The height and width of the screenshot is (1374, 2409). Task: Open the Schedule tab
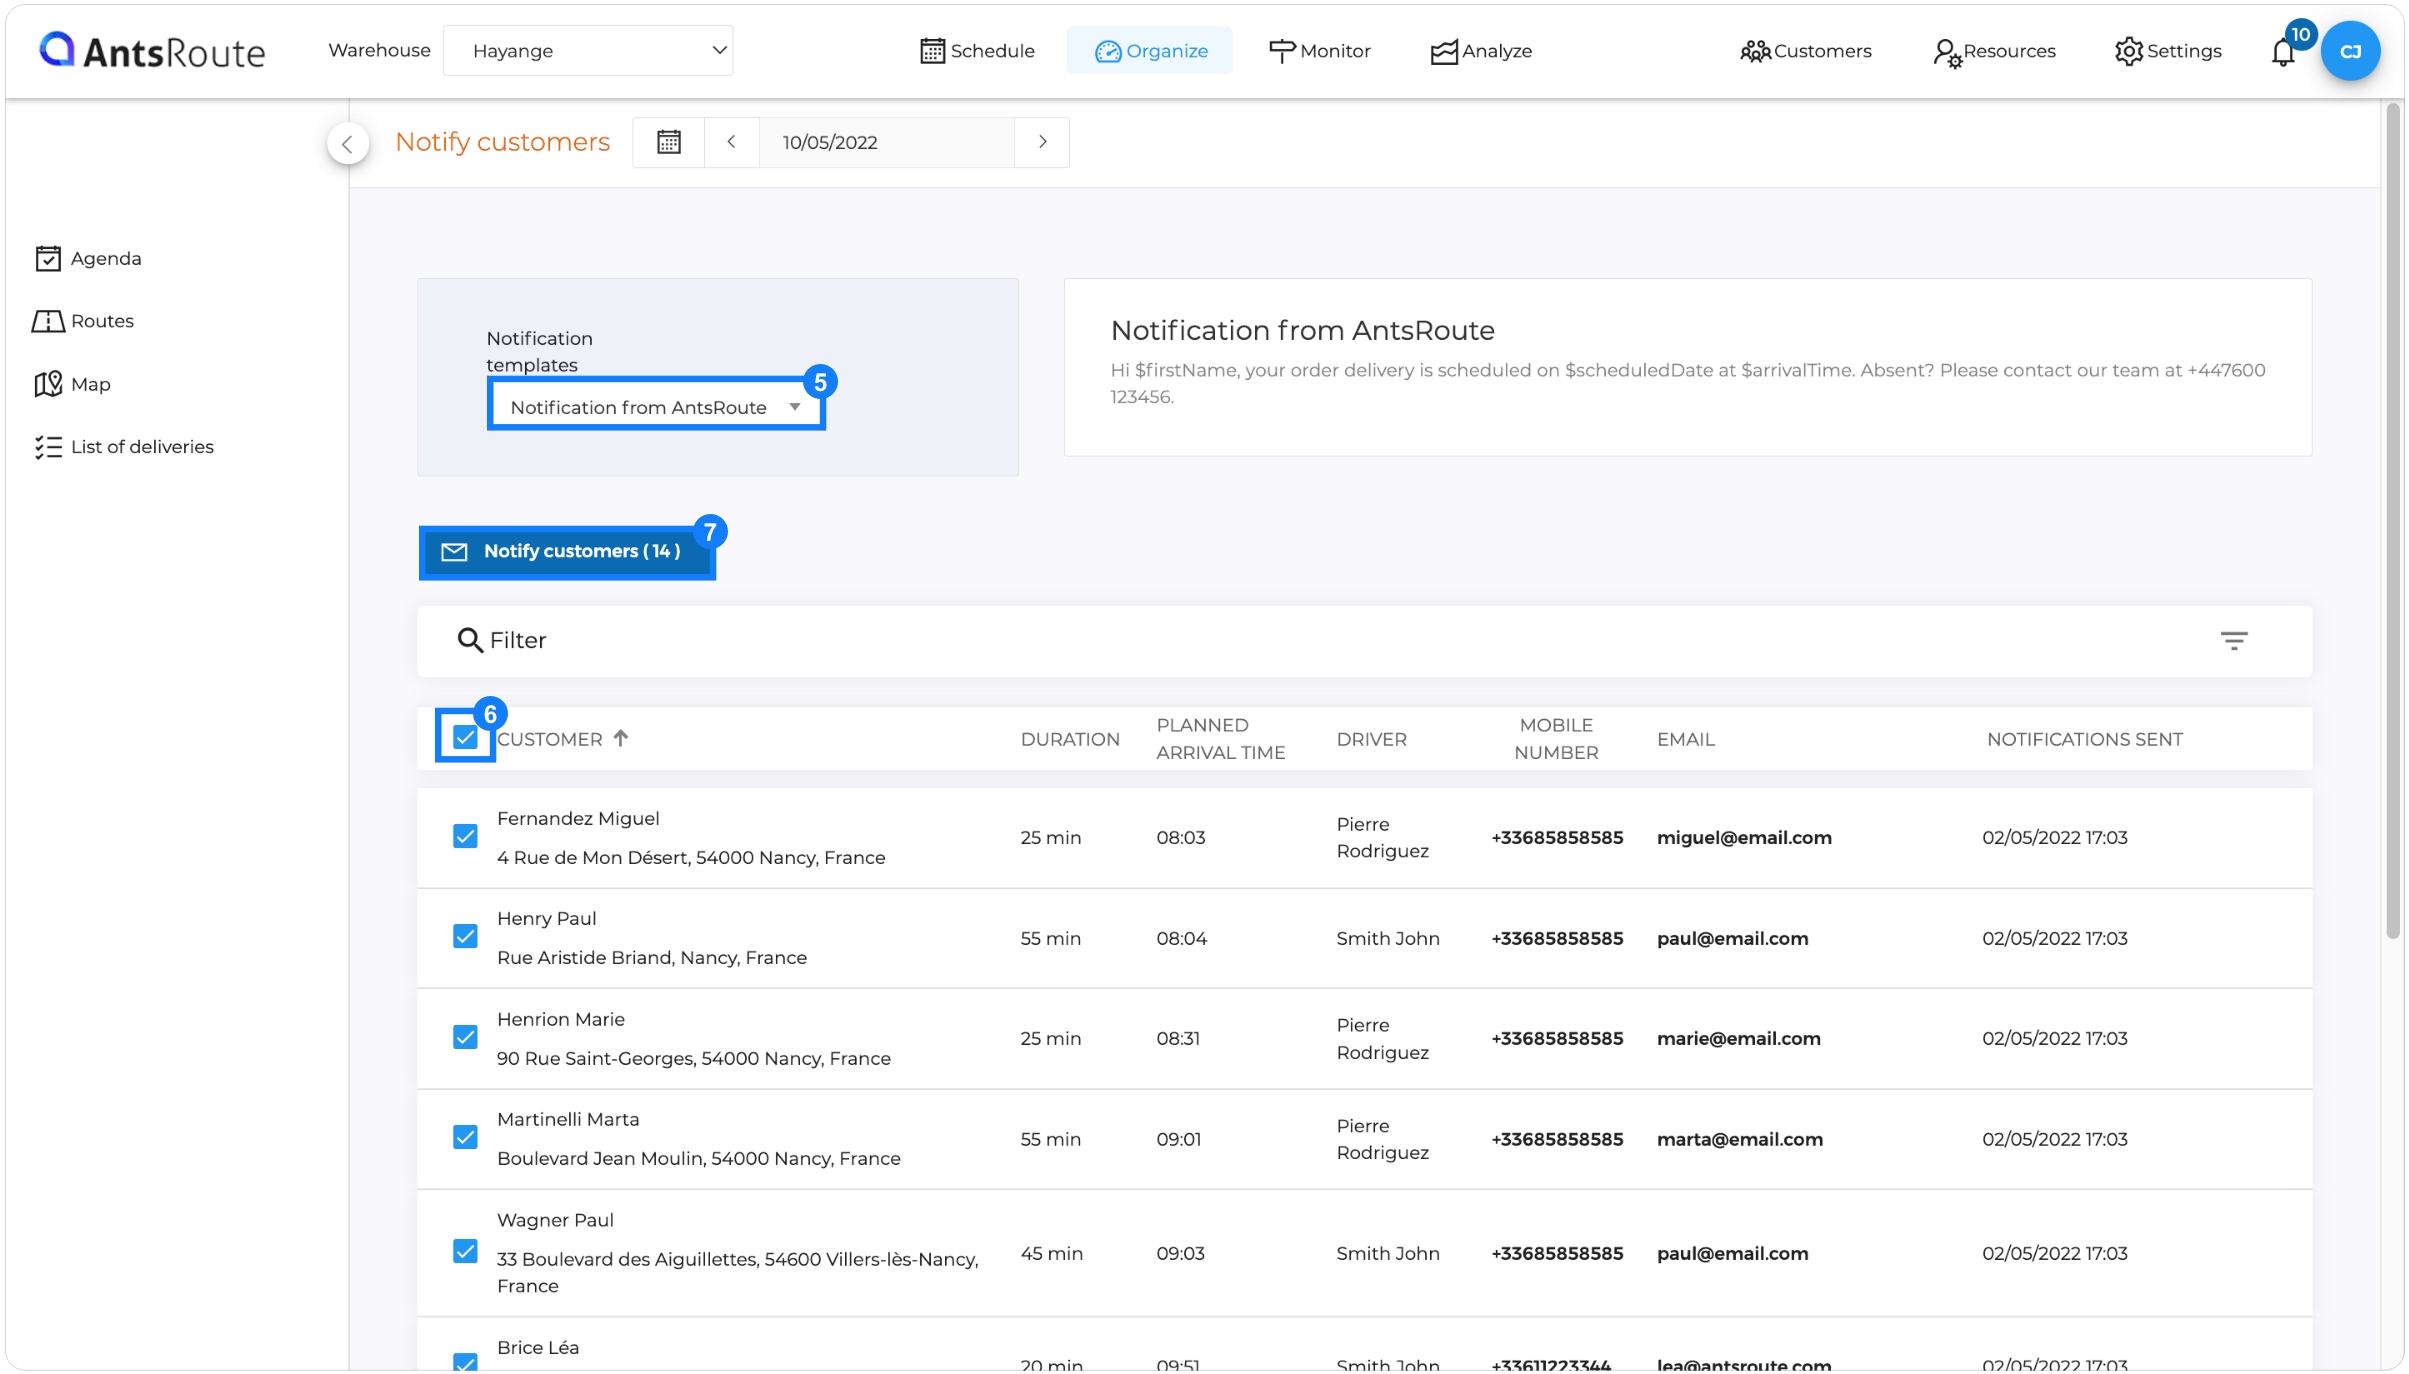click(x=977, y=50)
